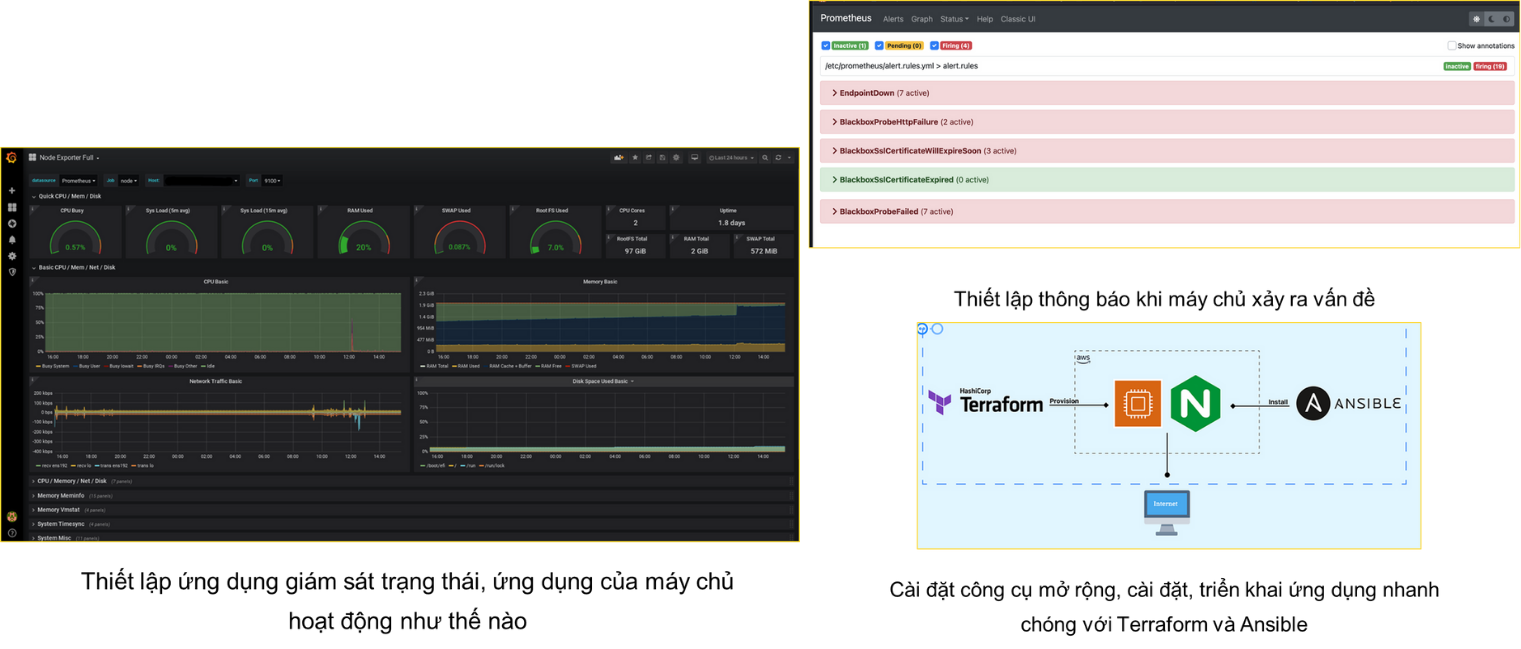Click the Refresh dashboard icon

pyautogui.click(x=778, y=158)
